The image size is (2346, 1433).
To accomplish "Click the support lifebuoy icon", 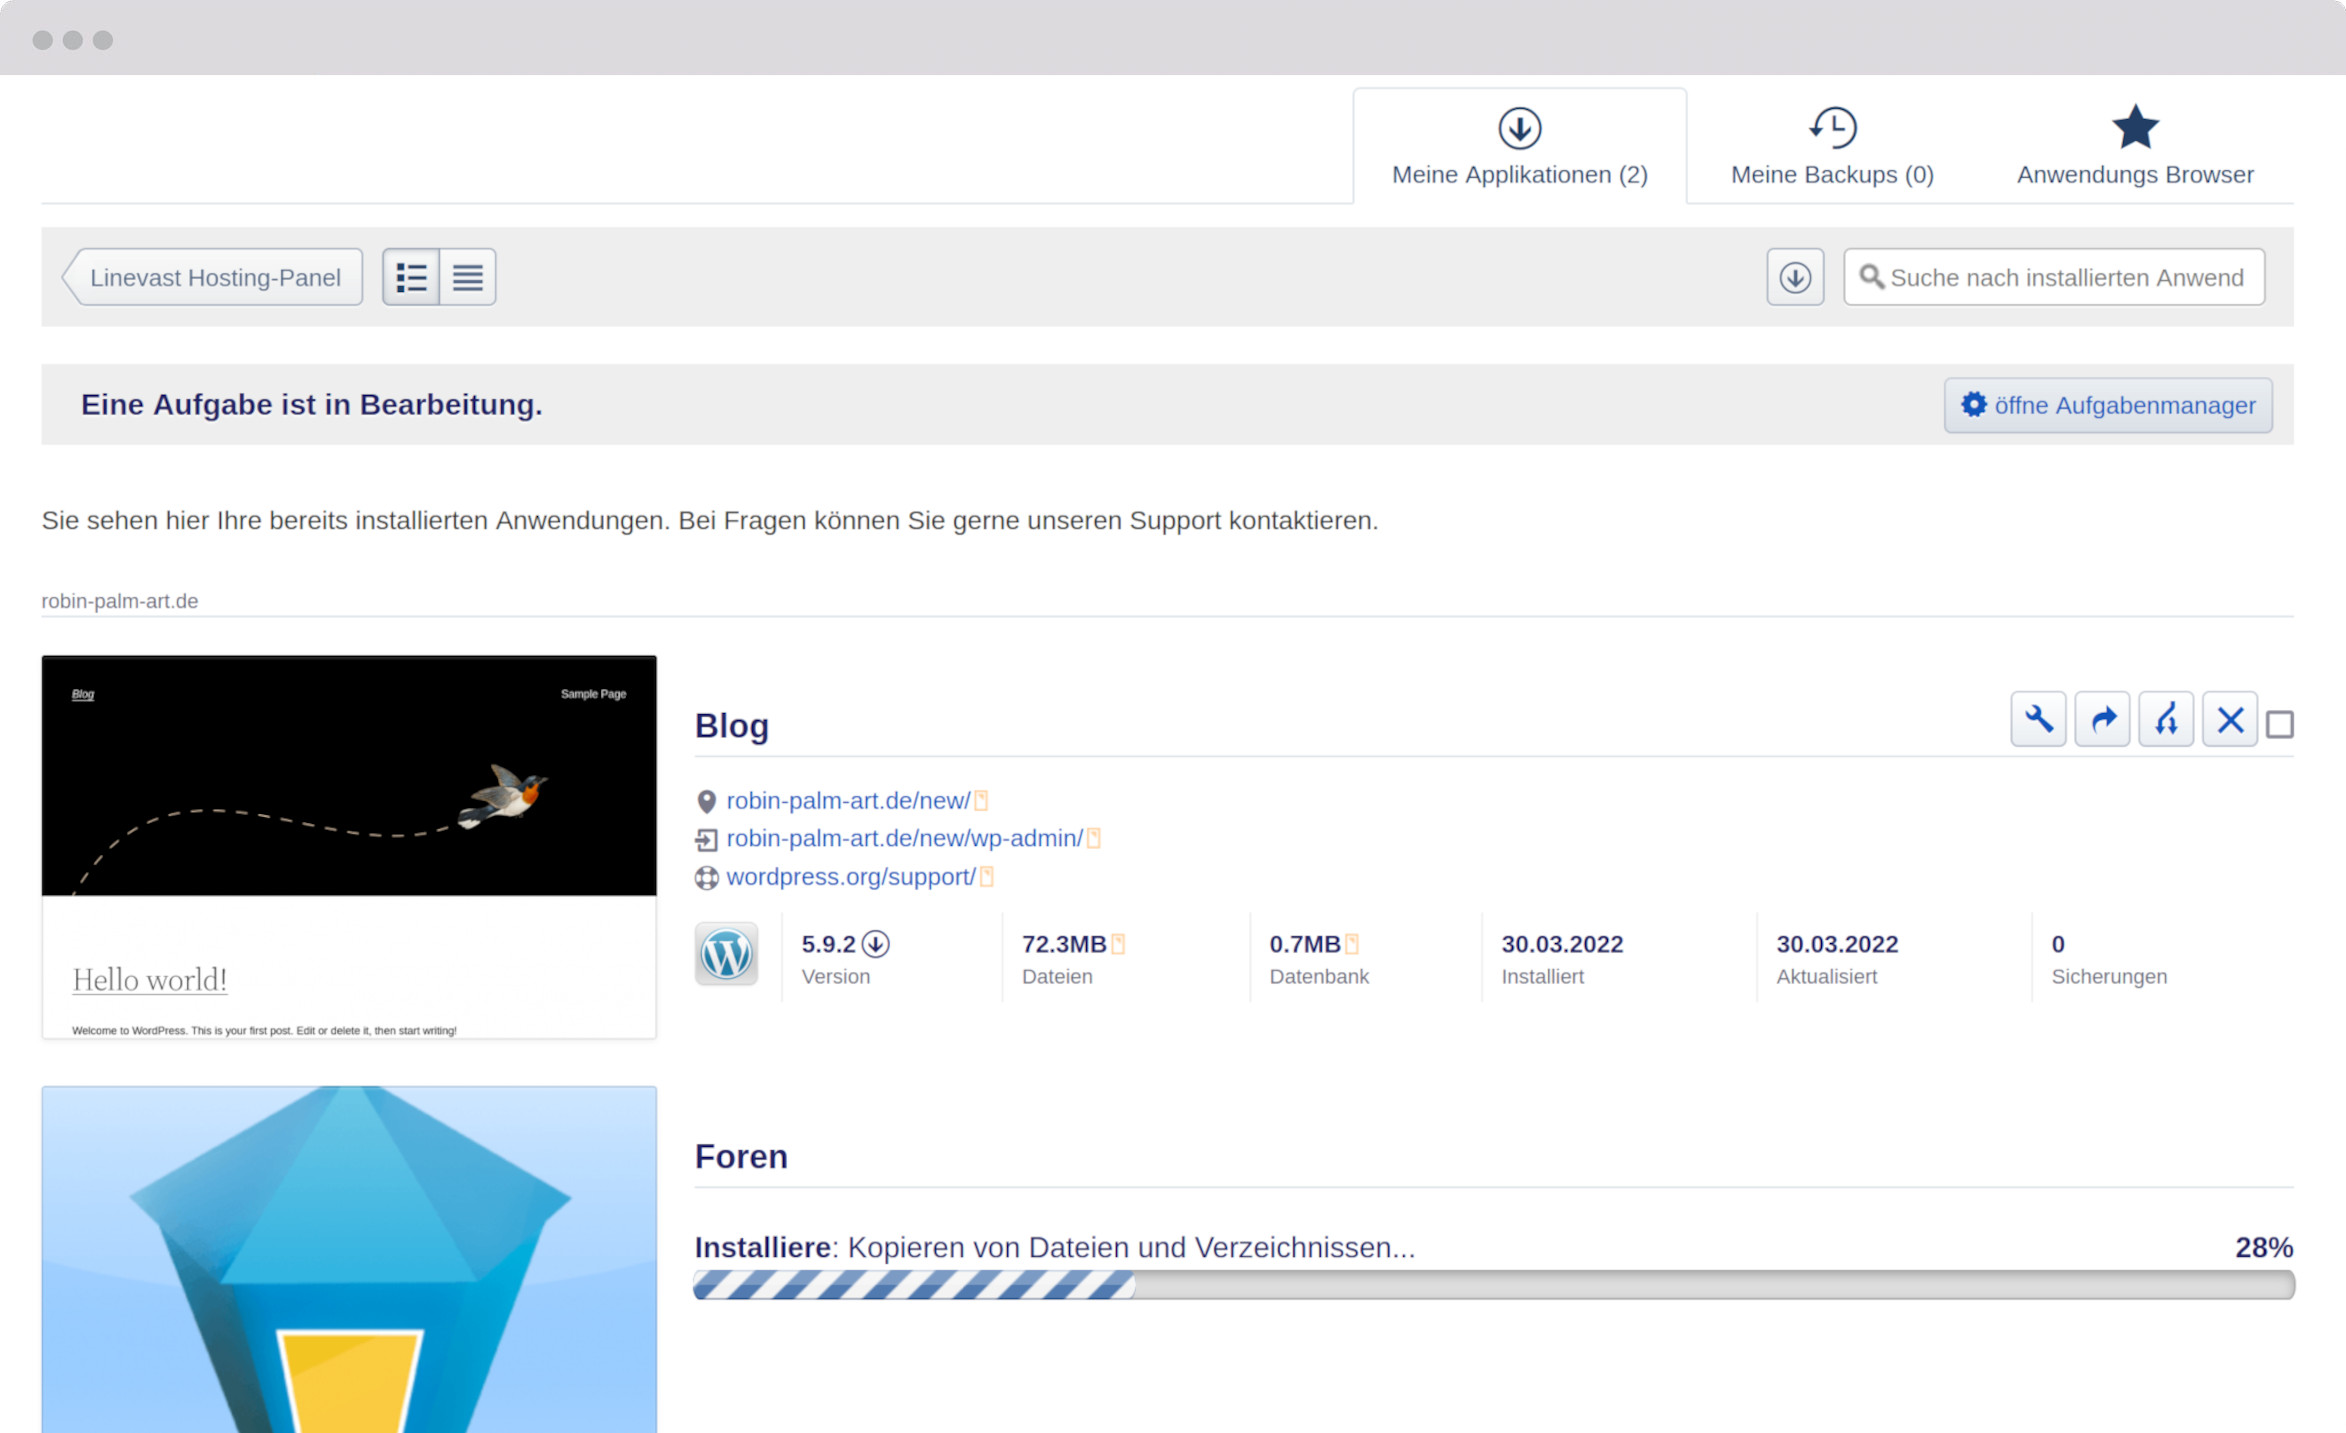I will point(706,878).
